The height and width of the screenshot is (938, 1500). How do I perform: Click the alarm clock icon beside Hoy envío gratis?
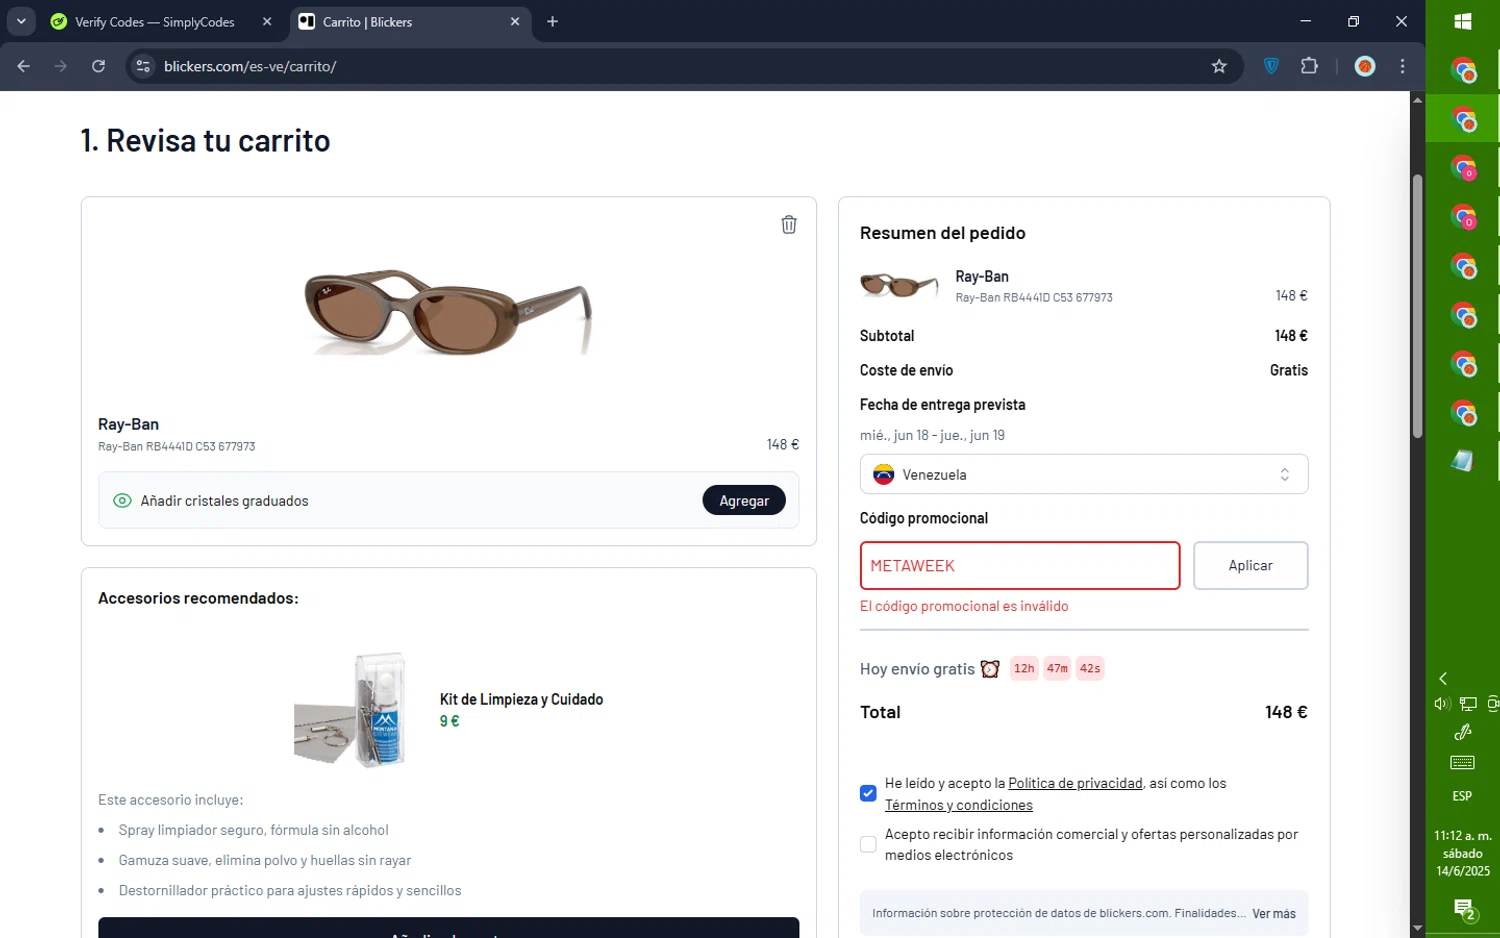pos(990,669)
